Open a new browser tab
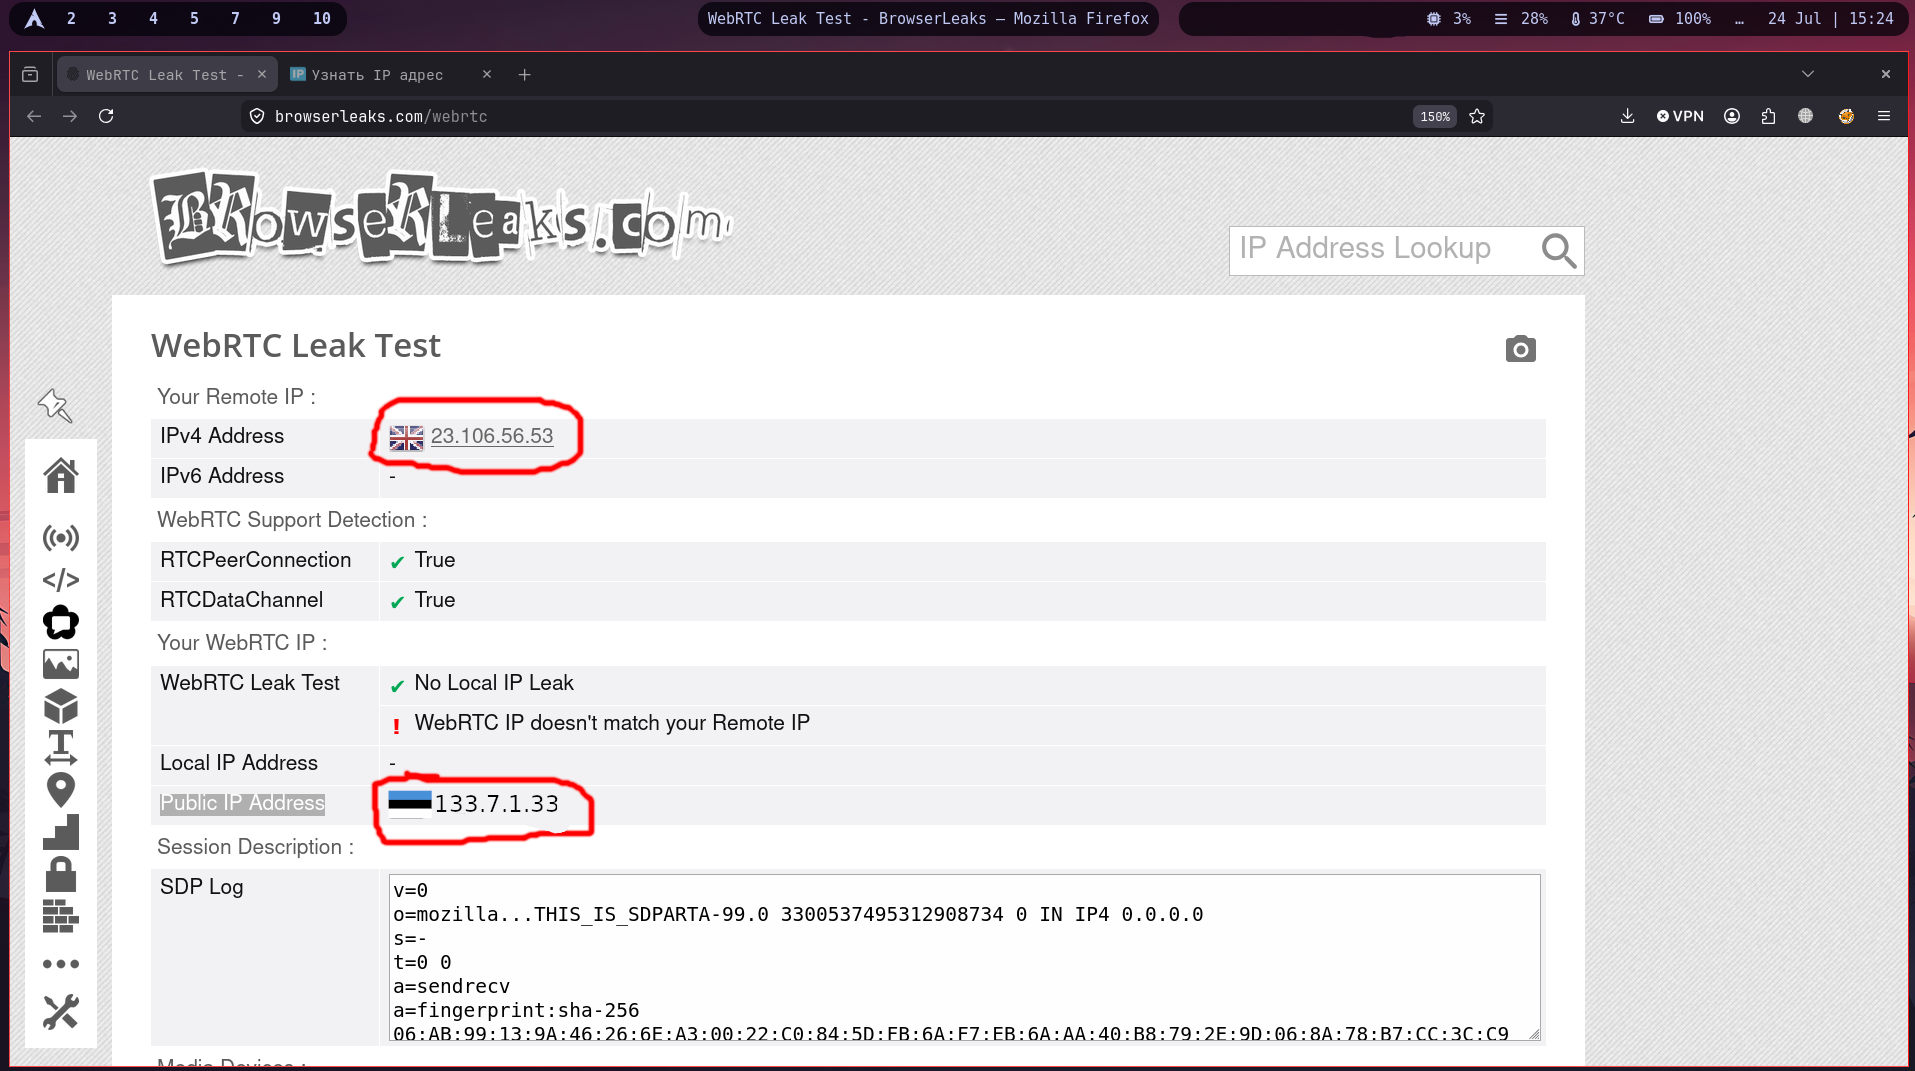 coord(524,75)
